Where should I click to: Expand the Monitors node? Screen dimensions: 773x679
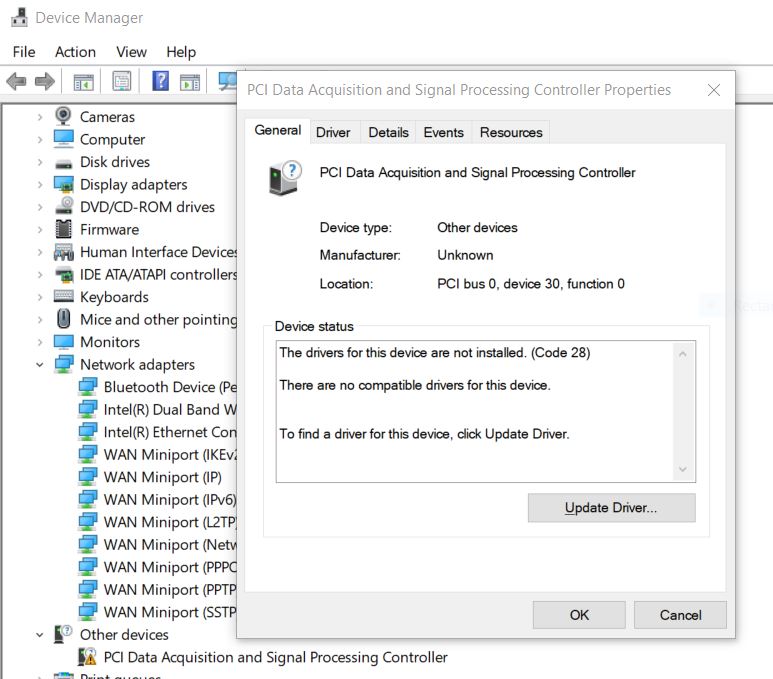[x=40, y=342]
